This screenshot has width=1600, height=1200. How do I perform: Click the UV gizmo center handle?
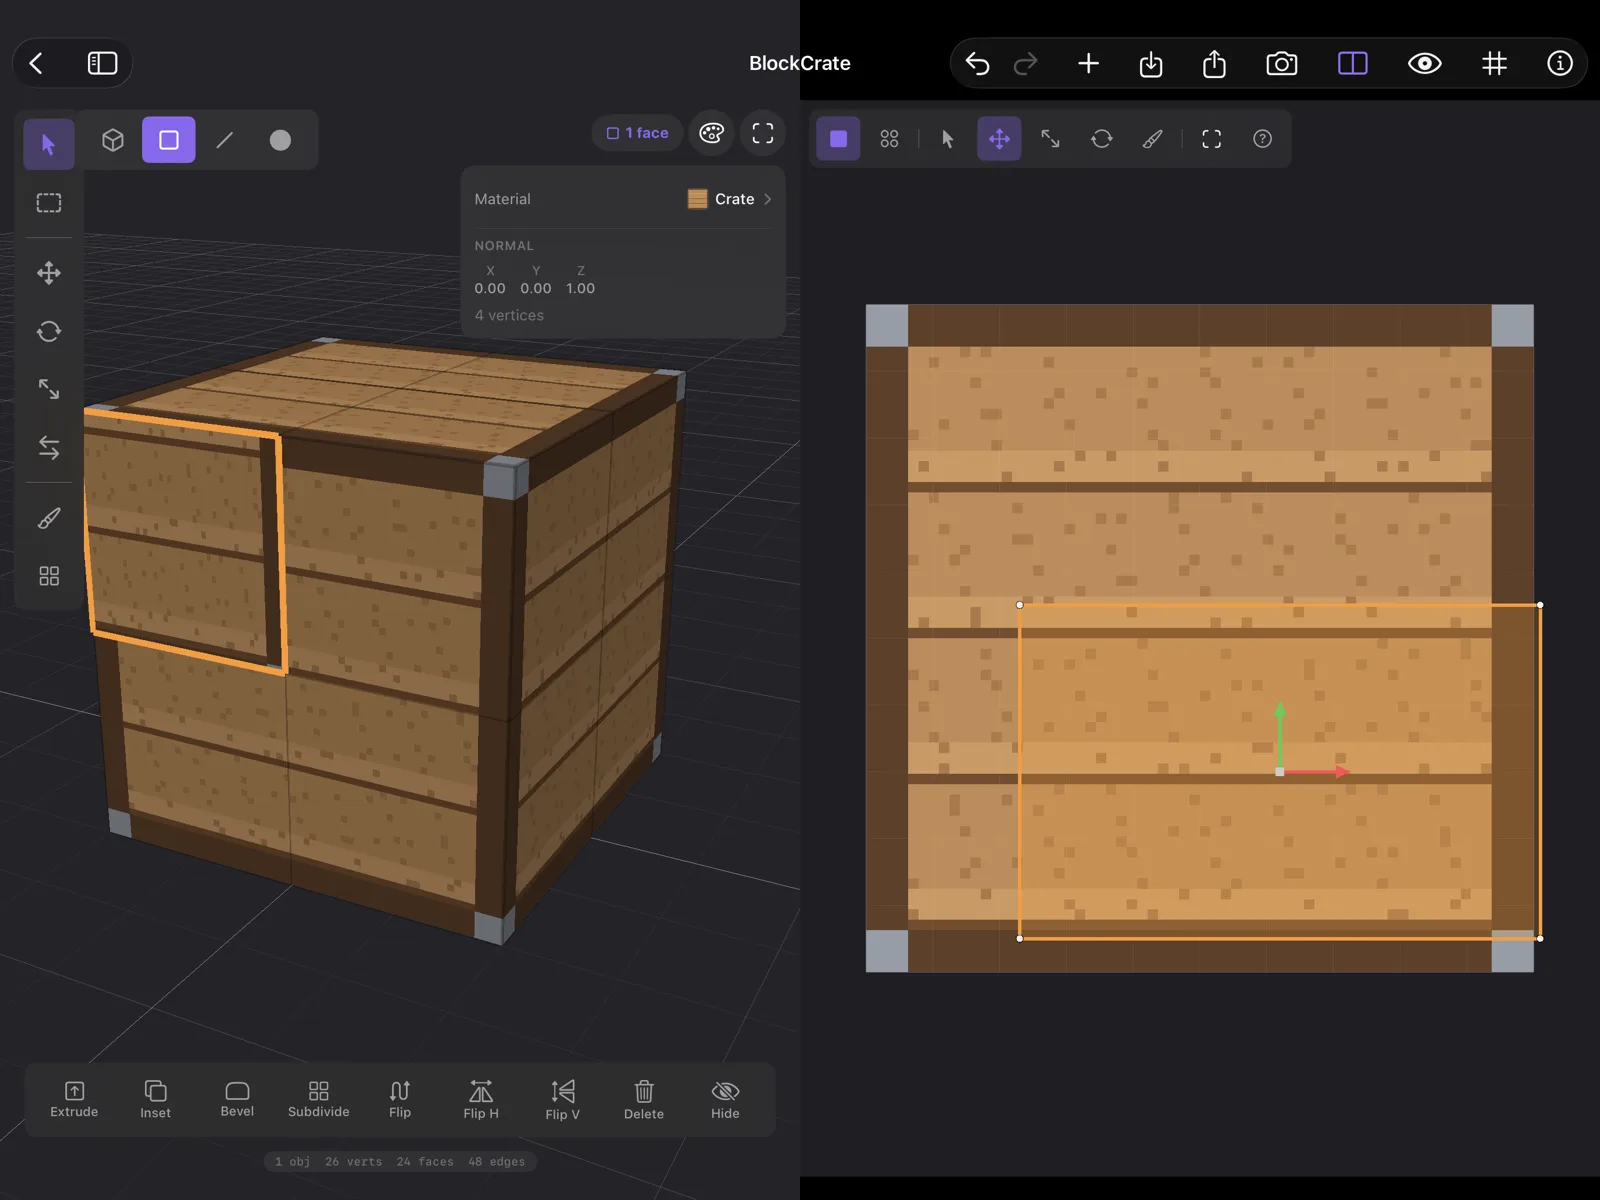click(x=1280, y=772)
